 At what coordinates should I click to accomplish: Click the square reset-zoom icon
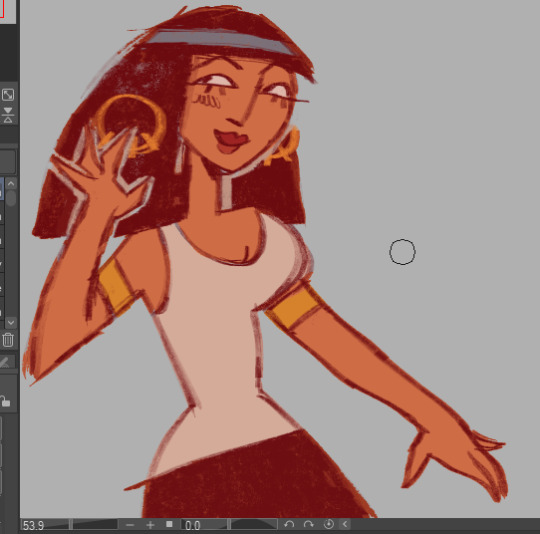click(x=169, y=524)
